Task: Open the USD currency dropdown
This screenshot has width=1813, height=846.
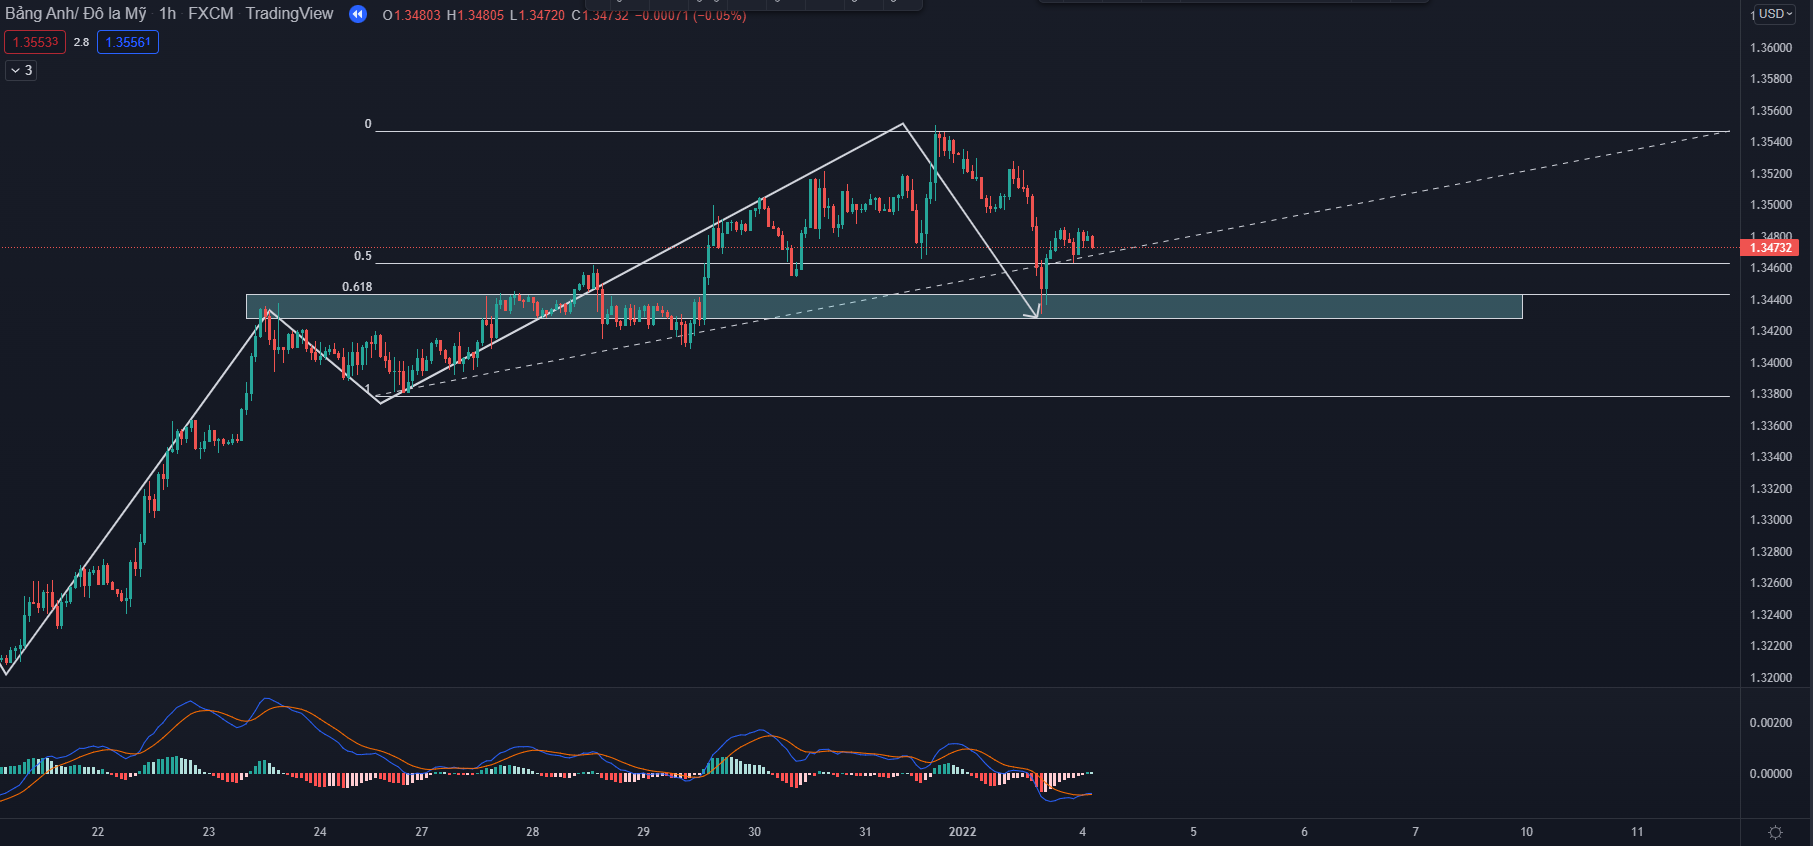Action: point(1776,14)
